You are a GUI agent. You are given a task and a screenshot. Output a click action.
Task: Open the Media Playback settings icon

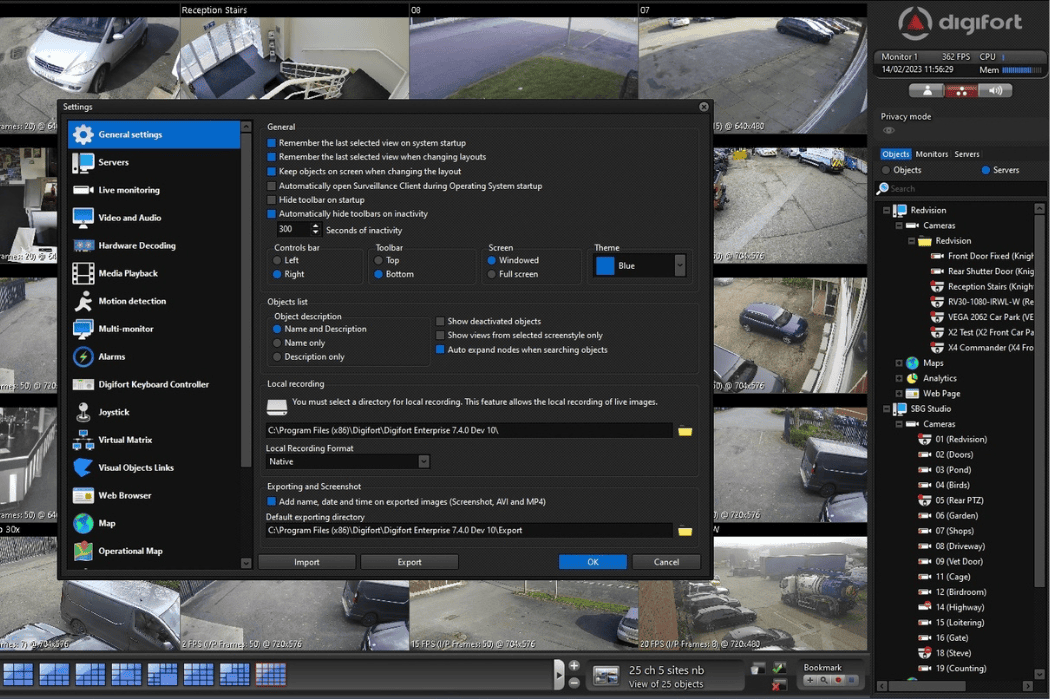[83, 273]
